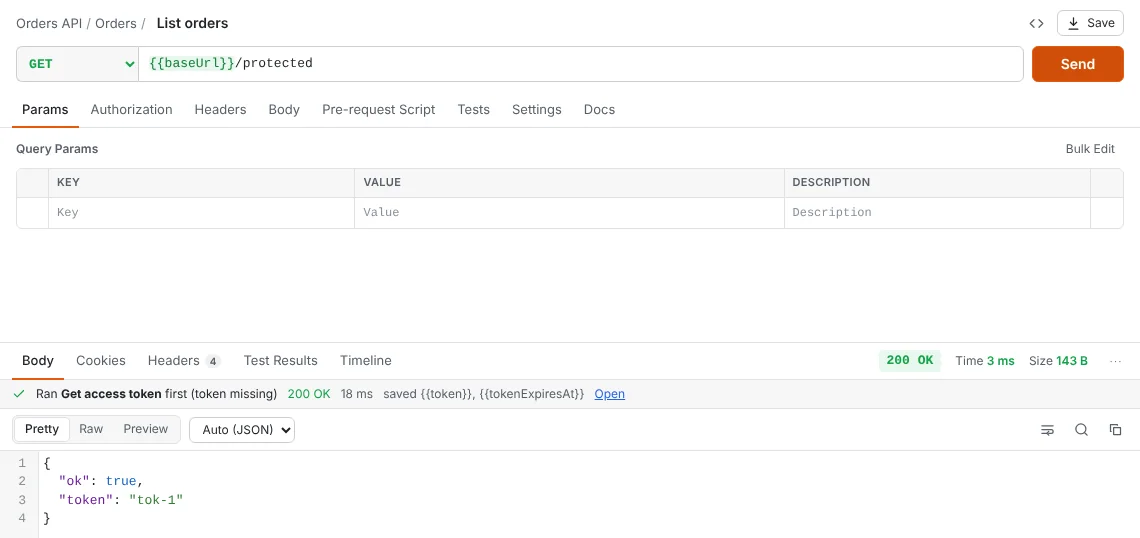The width and height of the screenshot is (1140, 538).
Task: Click the "tok-1" token value
Action: coord(156,500)
